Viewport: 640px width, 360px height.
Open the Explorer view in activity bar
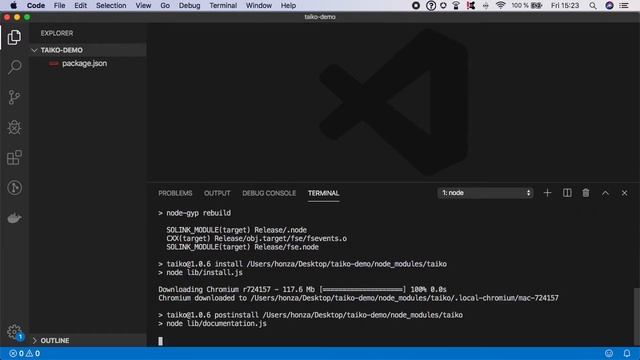point(14,37)
